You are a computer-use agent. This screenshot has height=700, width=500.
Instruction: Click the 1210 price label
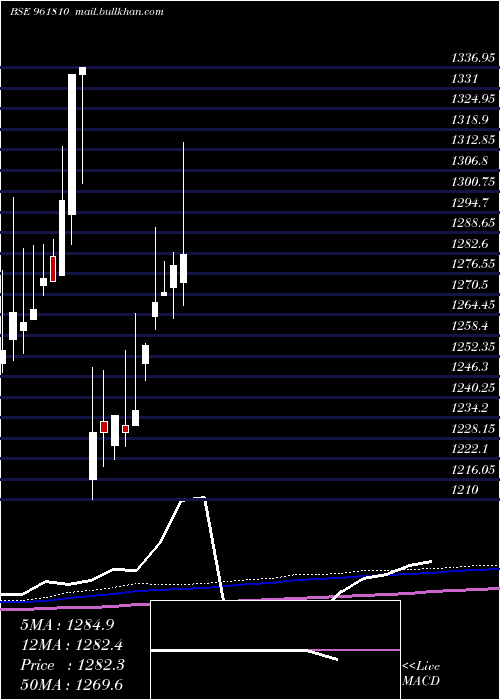(x=465, y=490)
